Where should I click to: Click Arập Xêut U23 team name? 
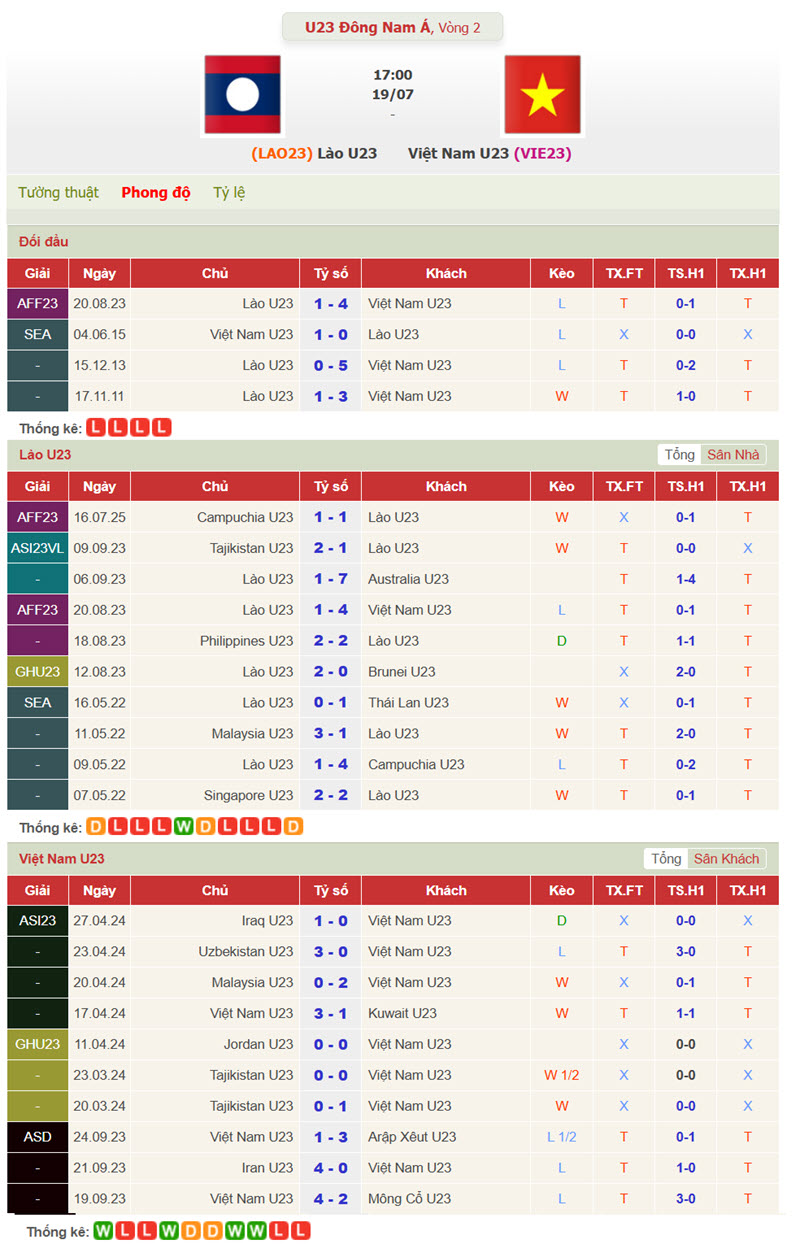412,1137
